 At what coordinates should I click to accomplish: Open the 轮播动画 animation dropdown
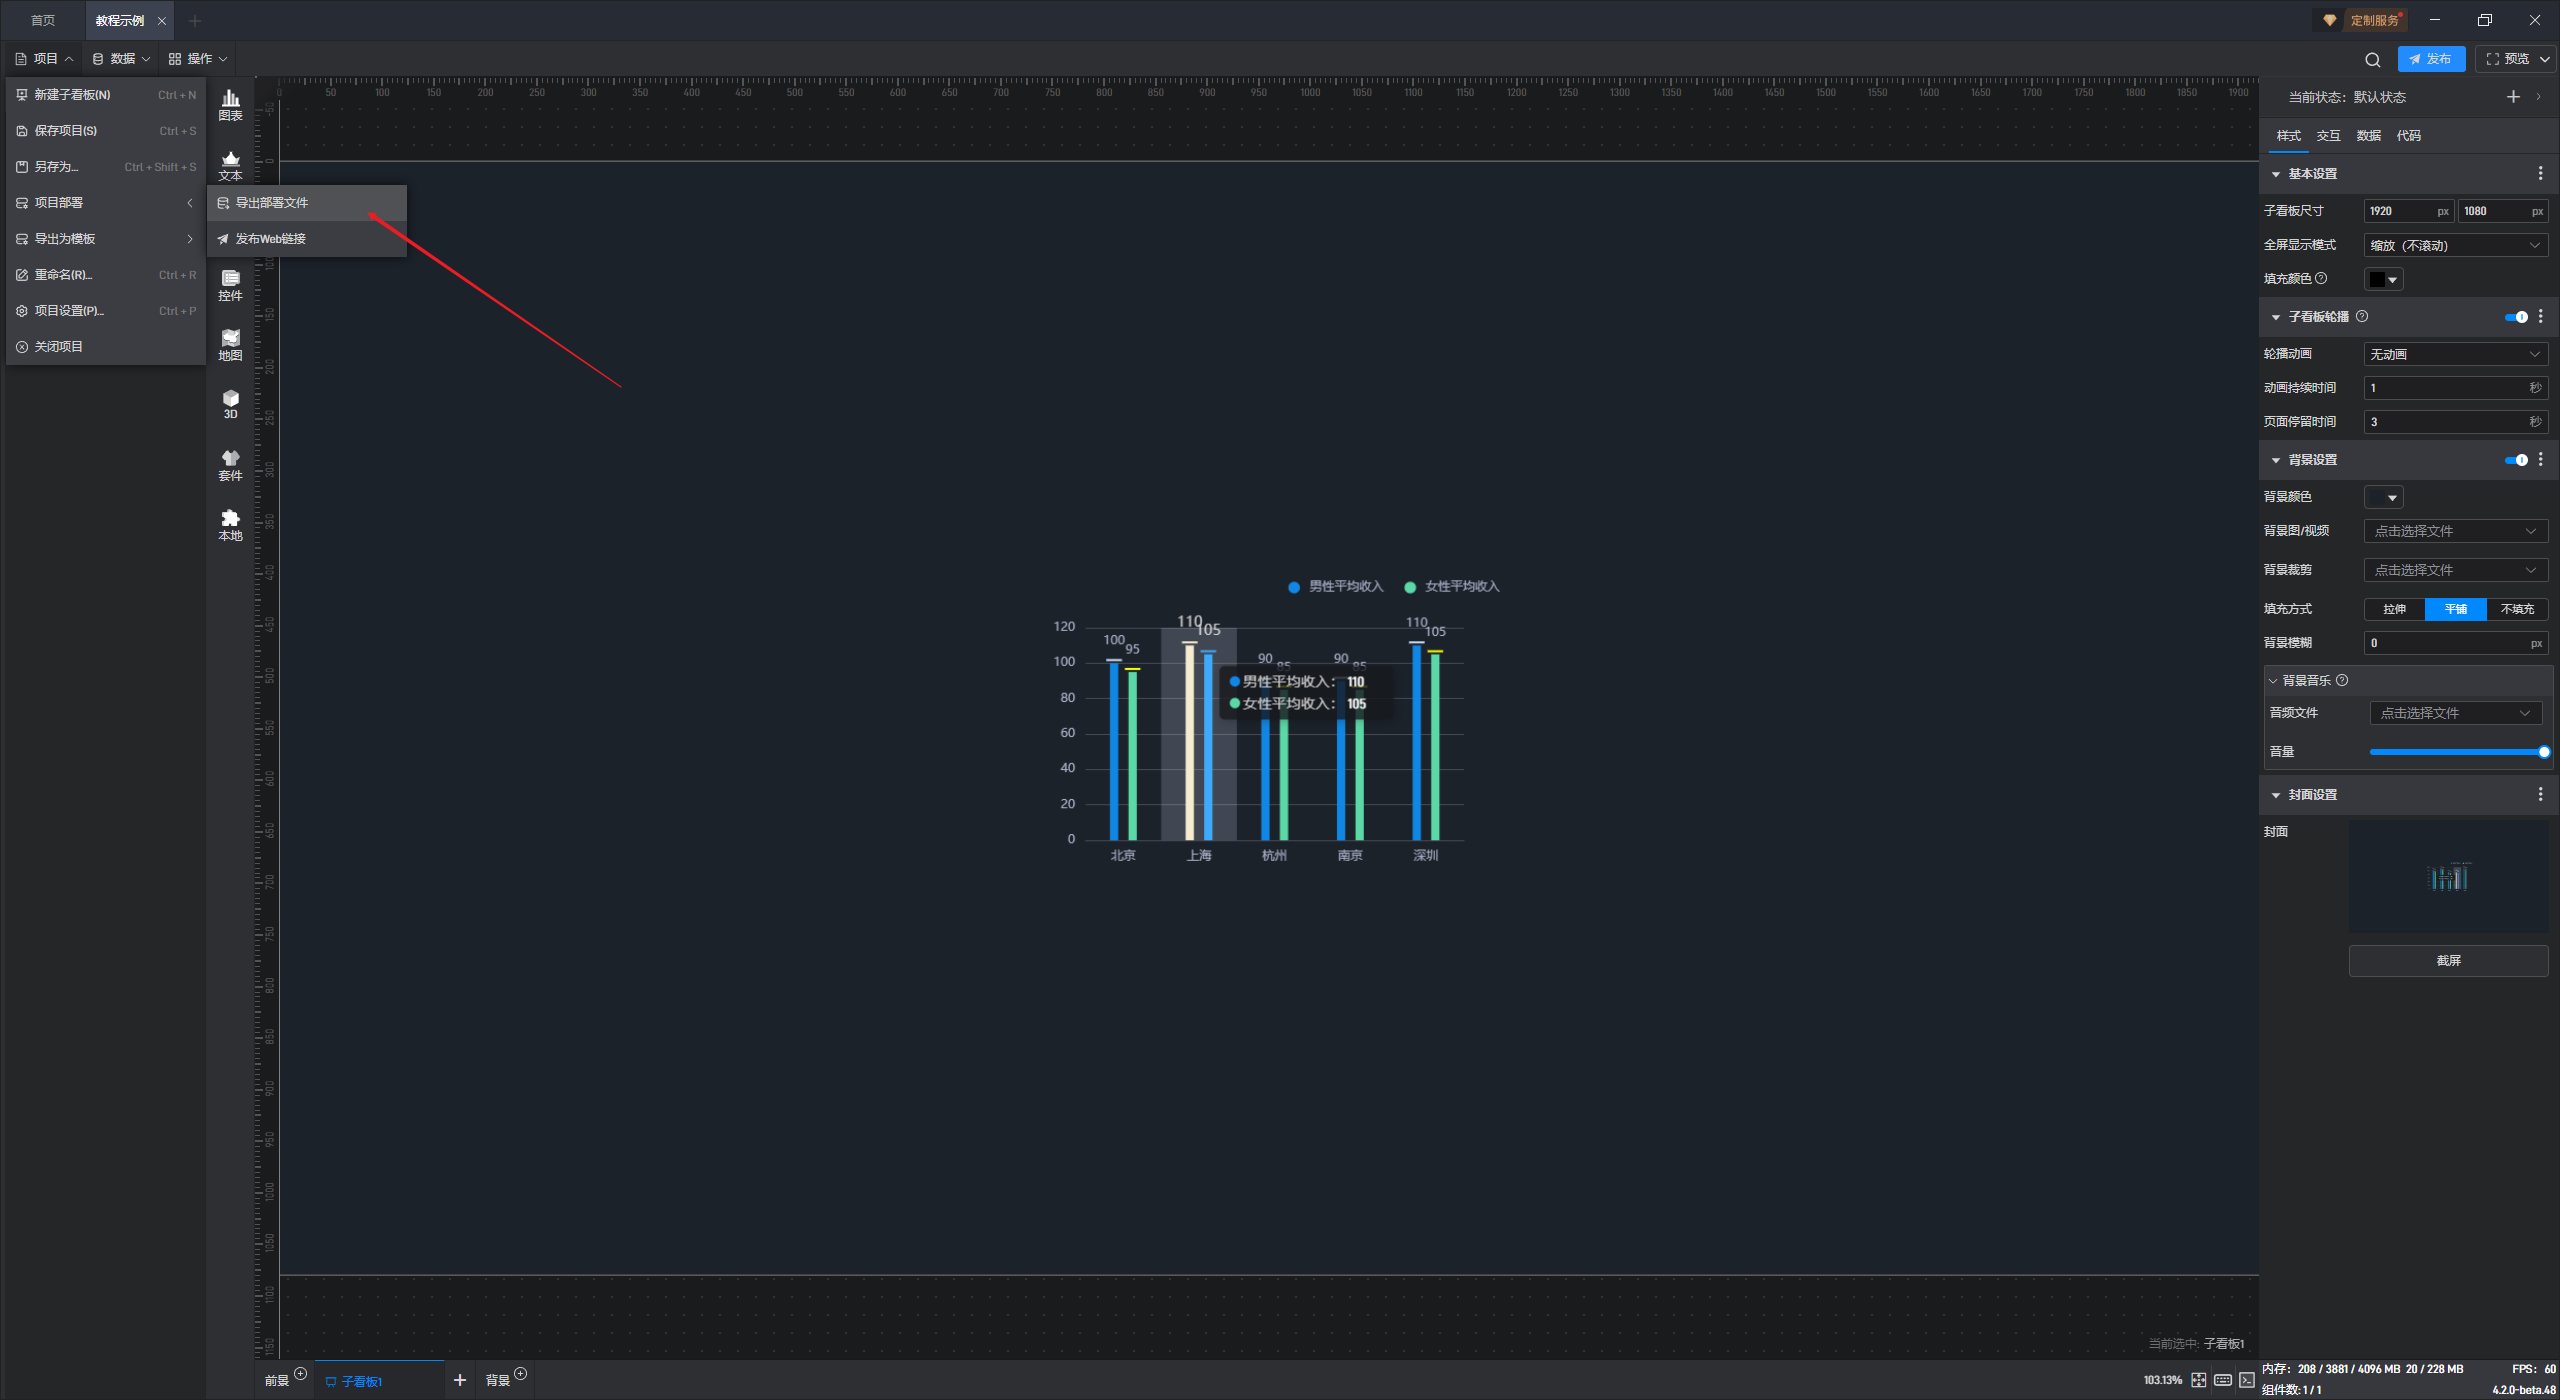tap(2455, 354)
